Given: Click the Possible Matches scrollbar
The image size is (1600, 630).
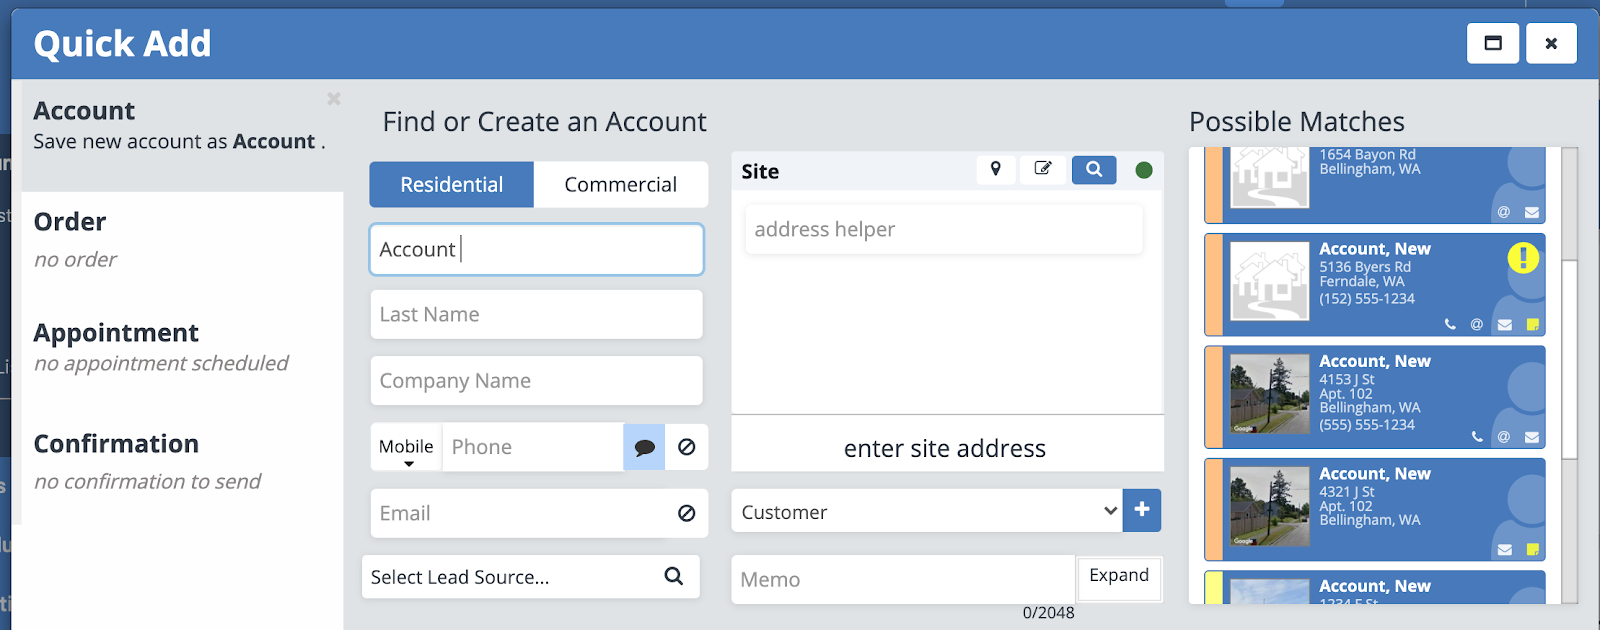Looking at the screenshot, I should pos(1569,360).
